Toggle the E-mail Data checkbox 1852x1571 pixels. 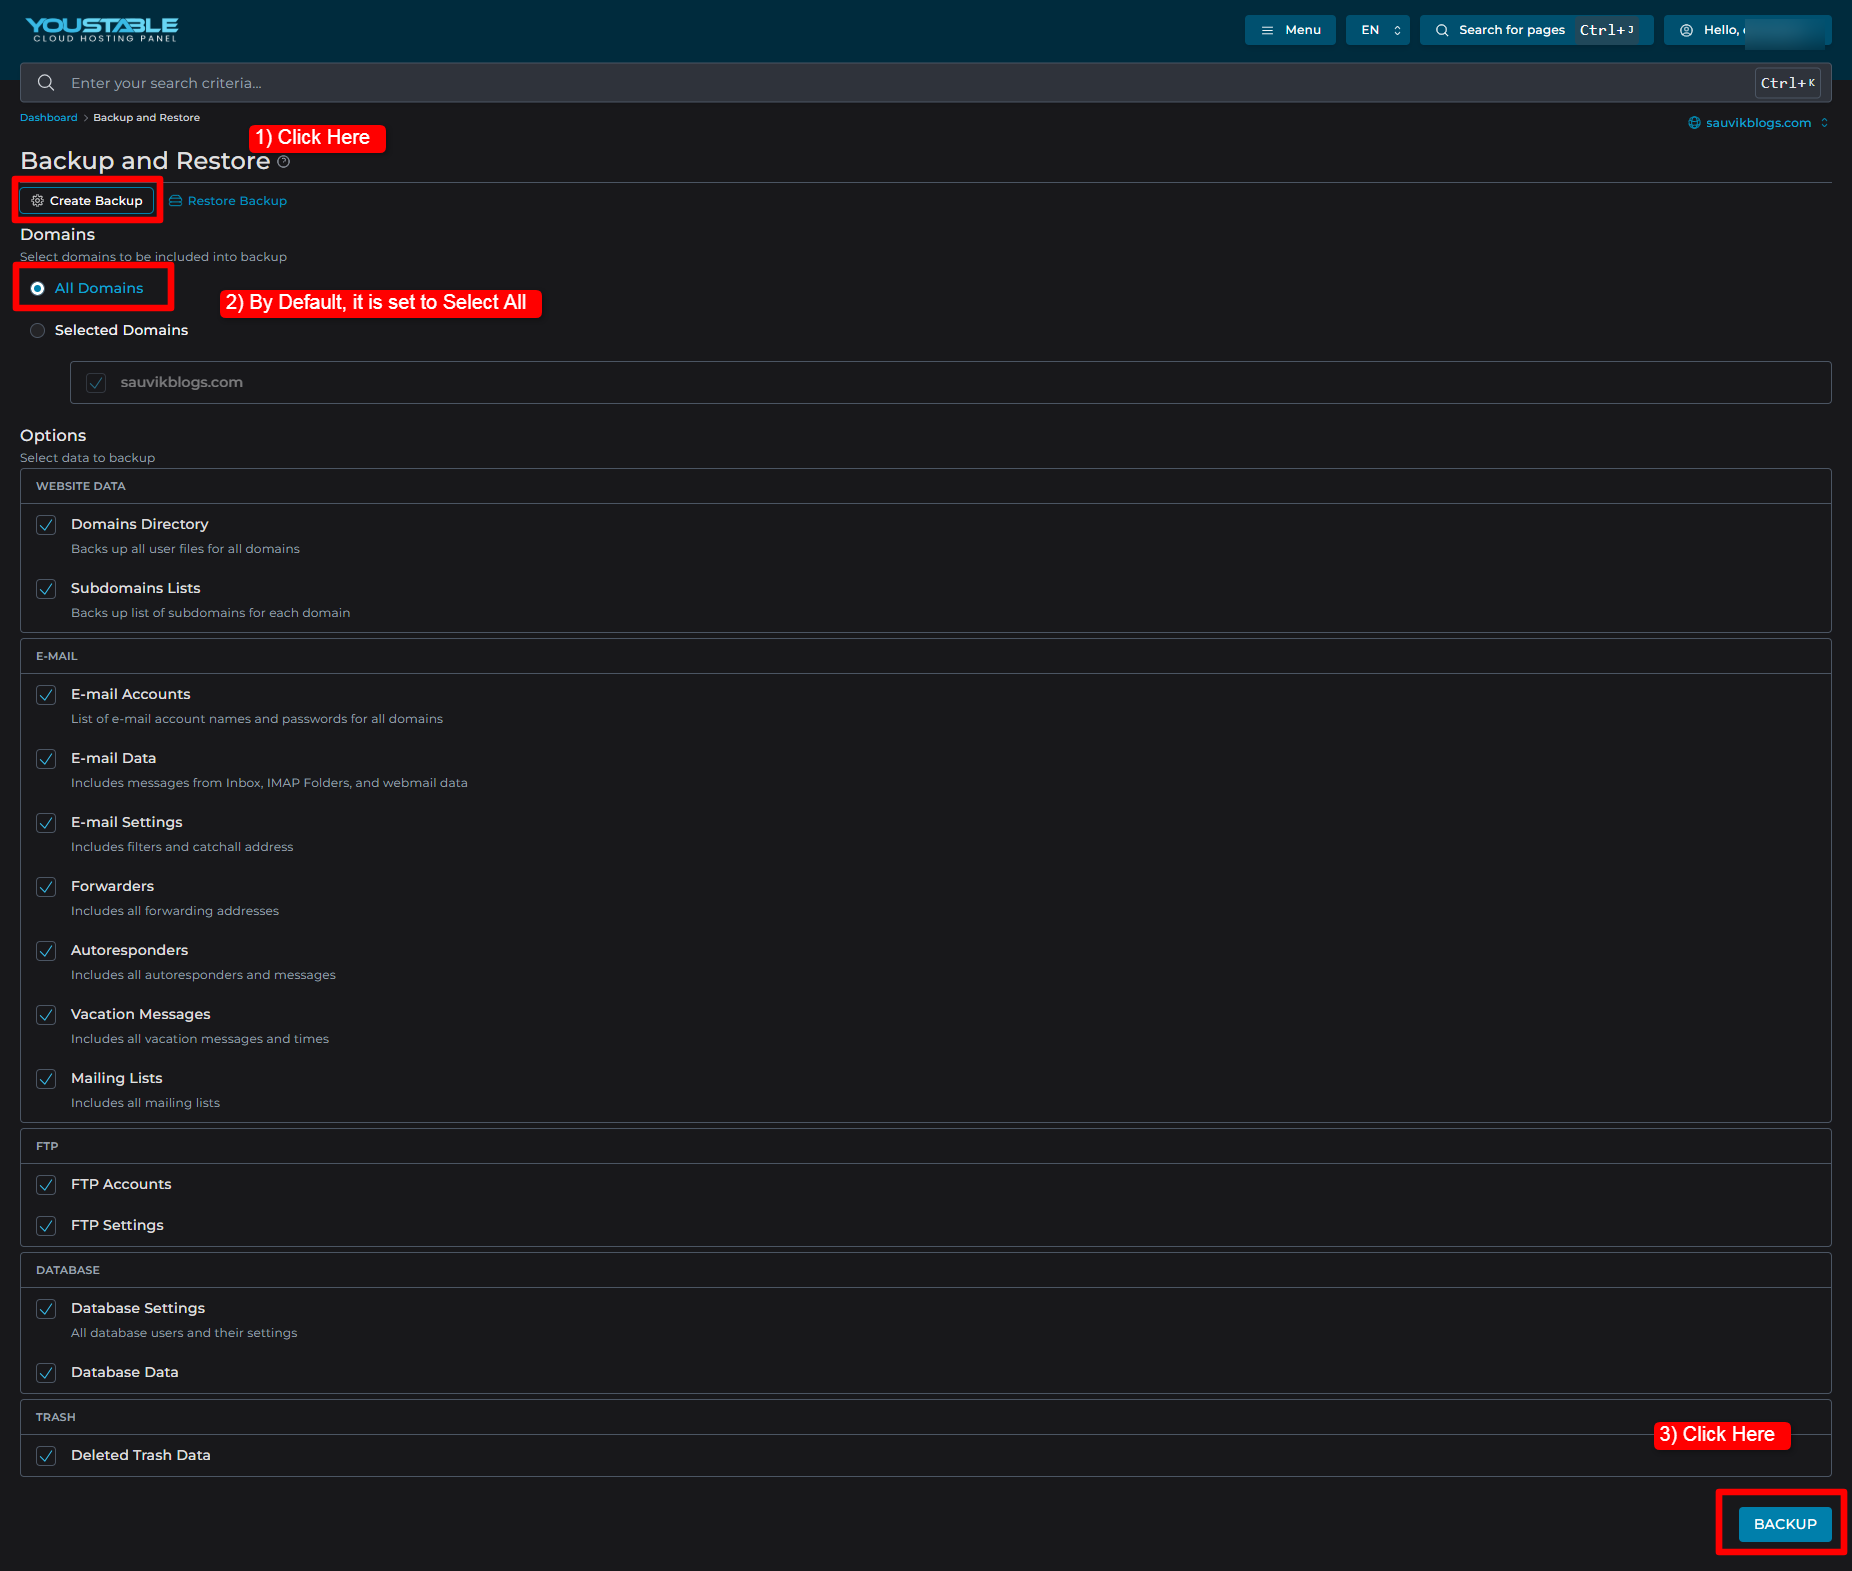pos(46,759)
